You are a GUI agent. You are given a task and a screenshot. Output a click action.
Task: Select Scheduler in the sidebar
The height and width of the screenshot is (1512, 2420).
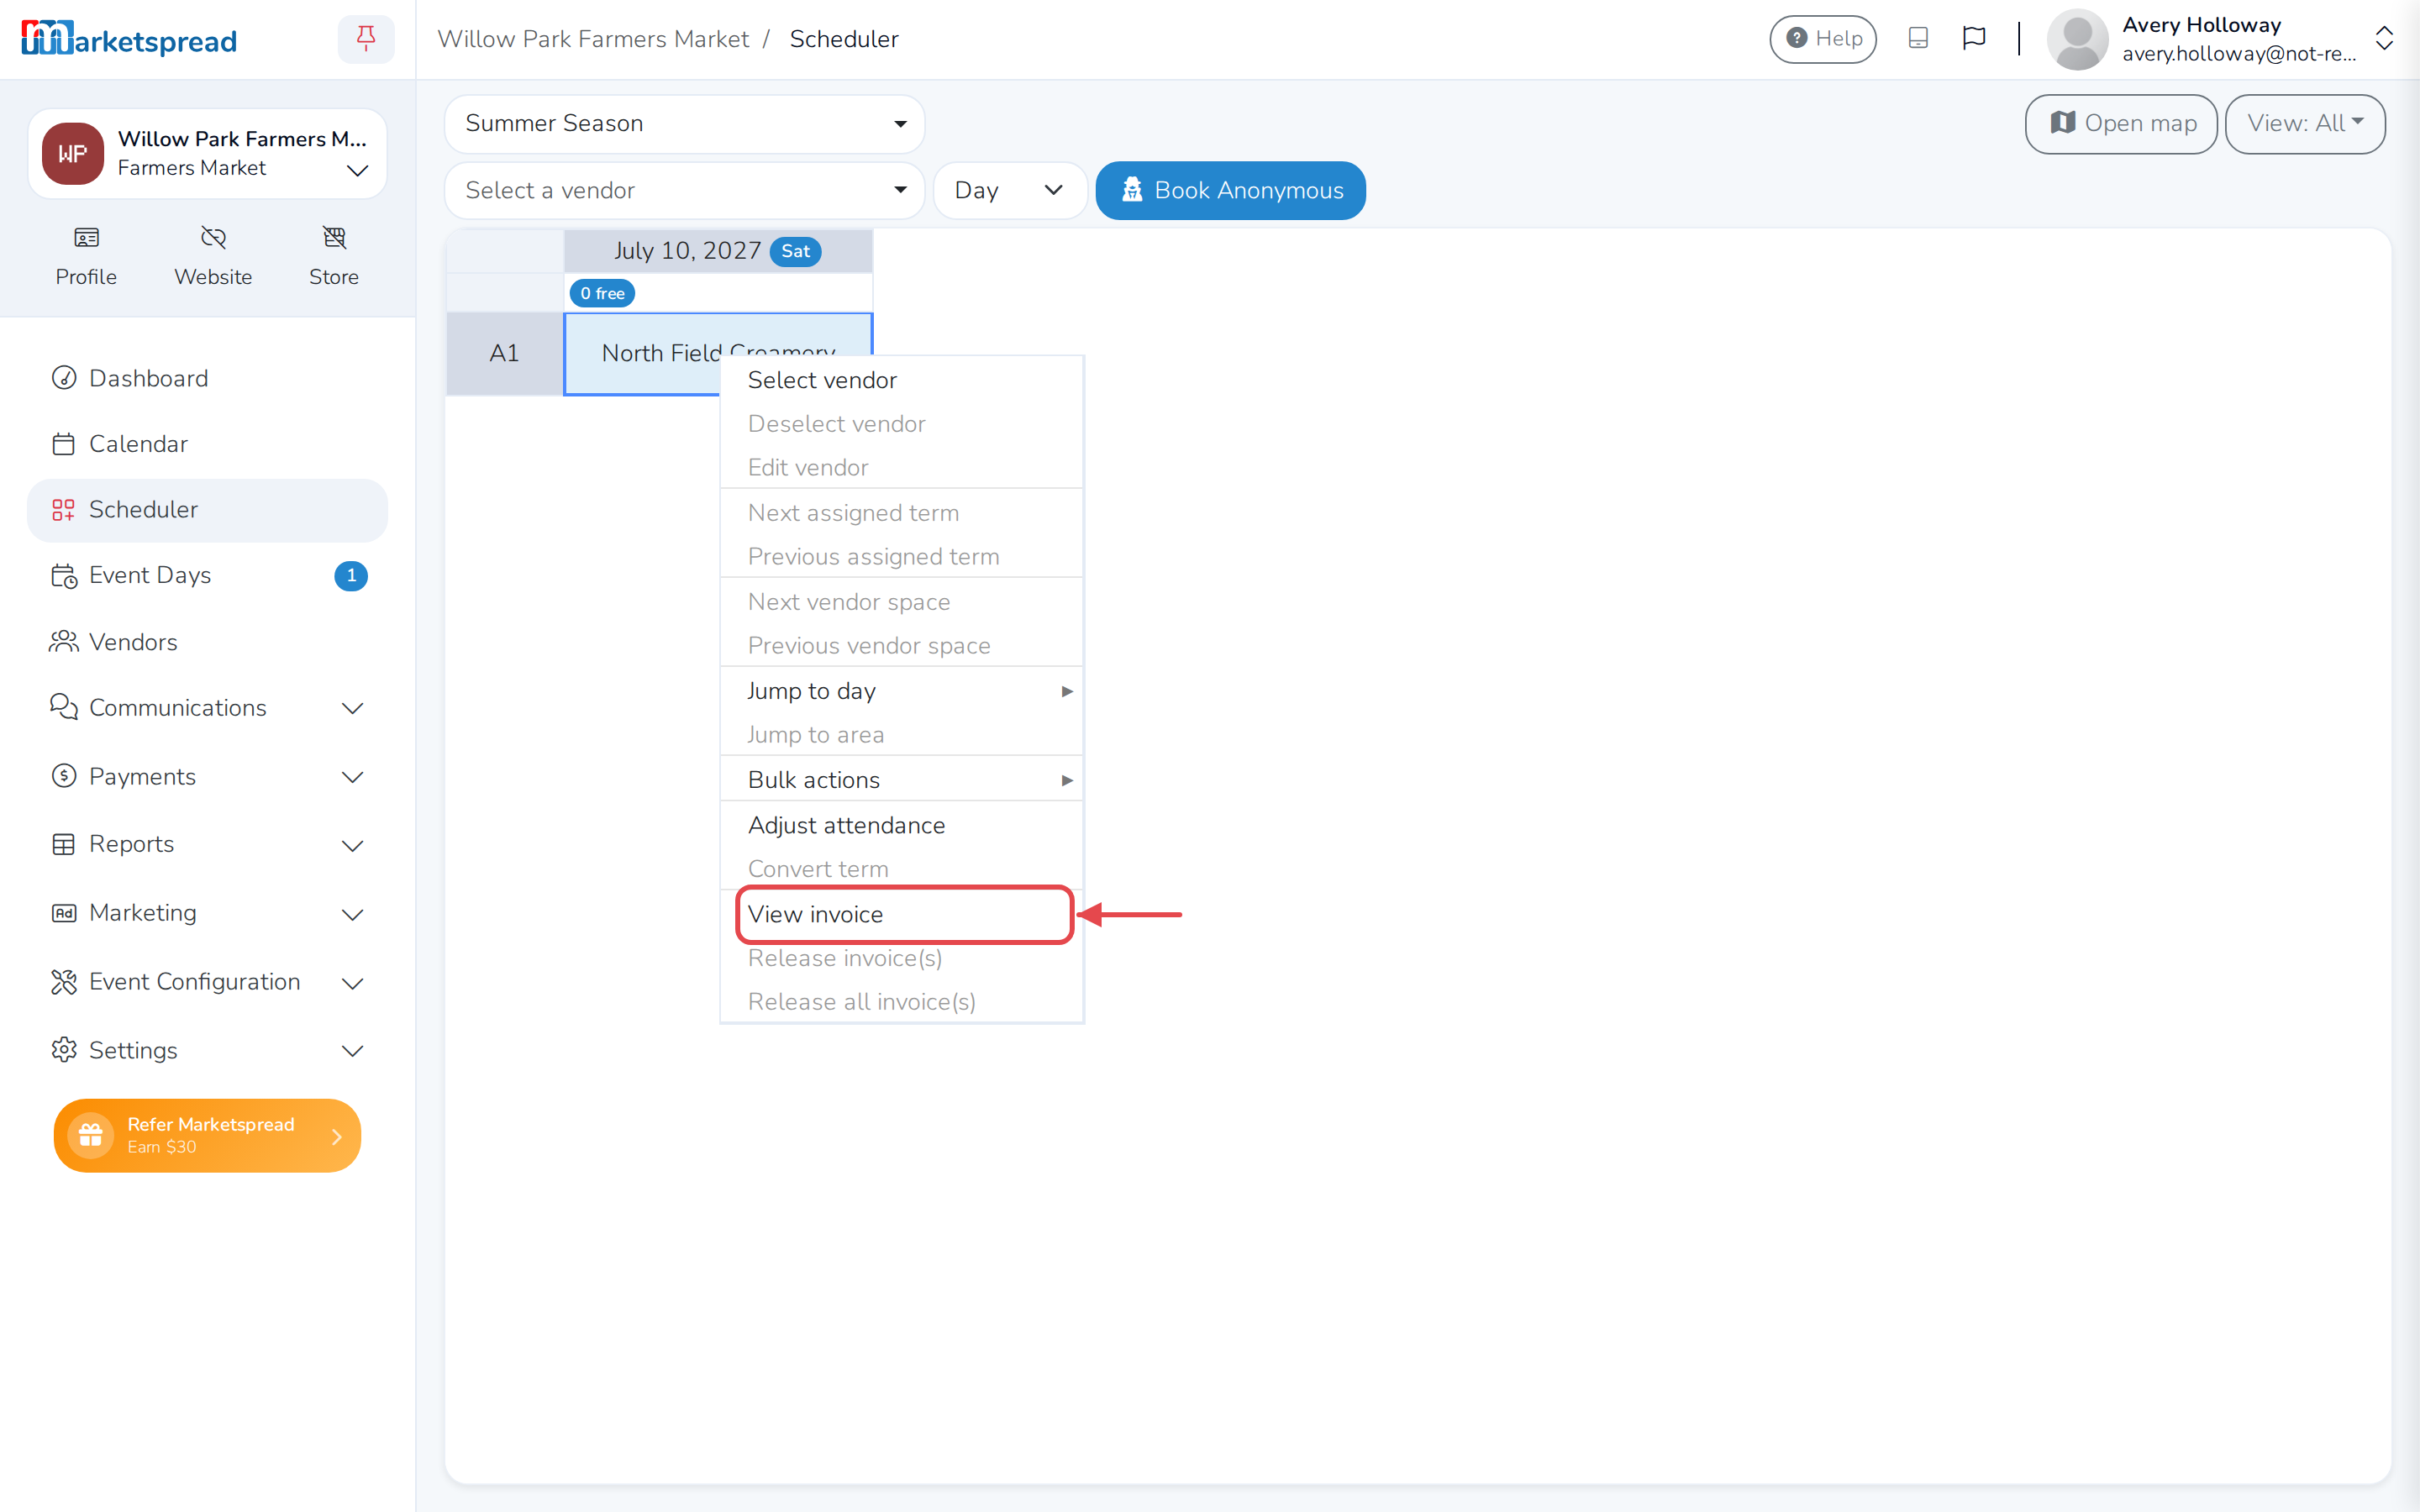(x=207, y=510)
